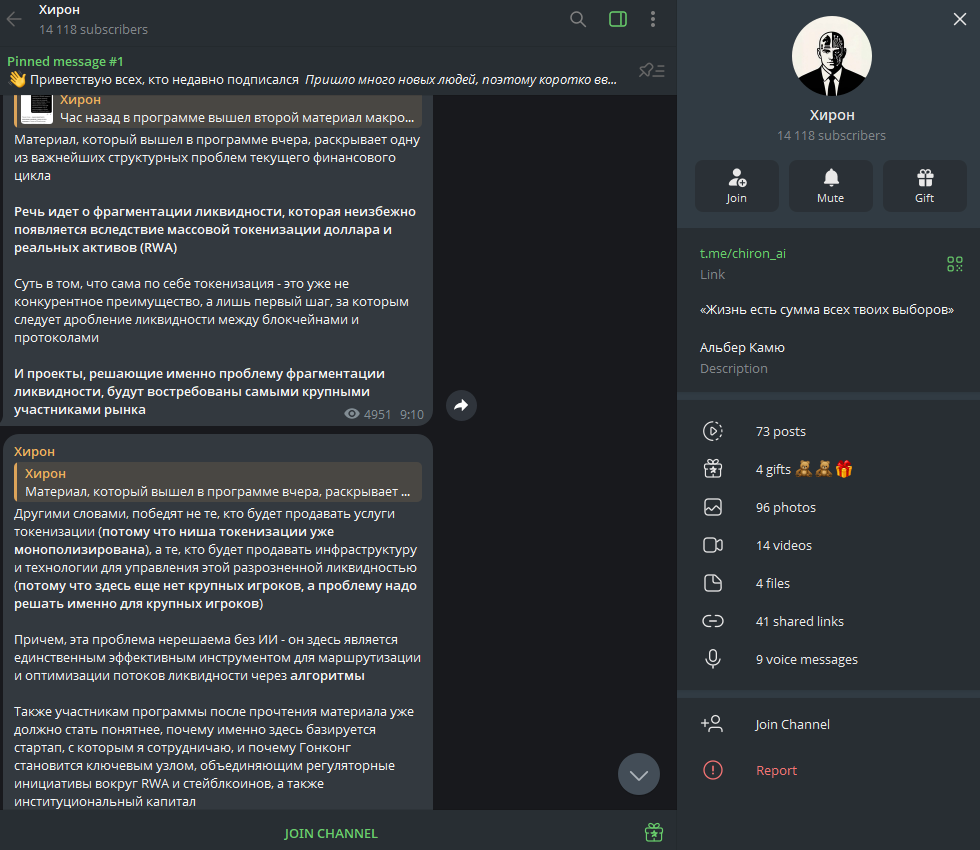
Task: Open the 73 posts section
Action: (828, 431)
